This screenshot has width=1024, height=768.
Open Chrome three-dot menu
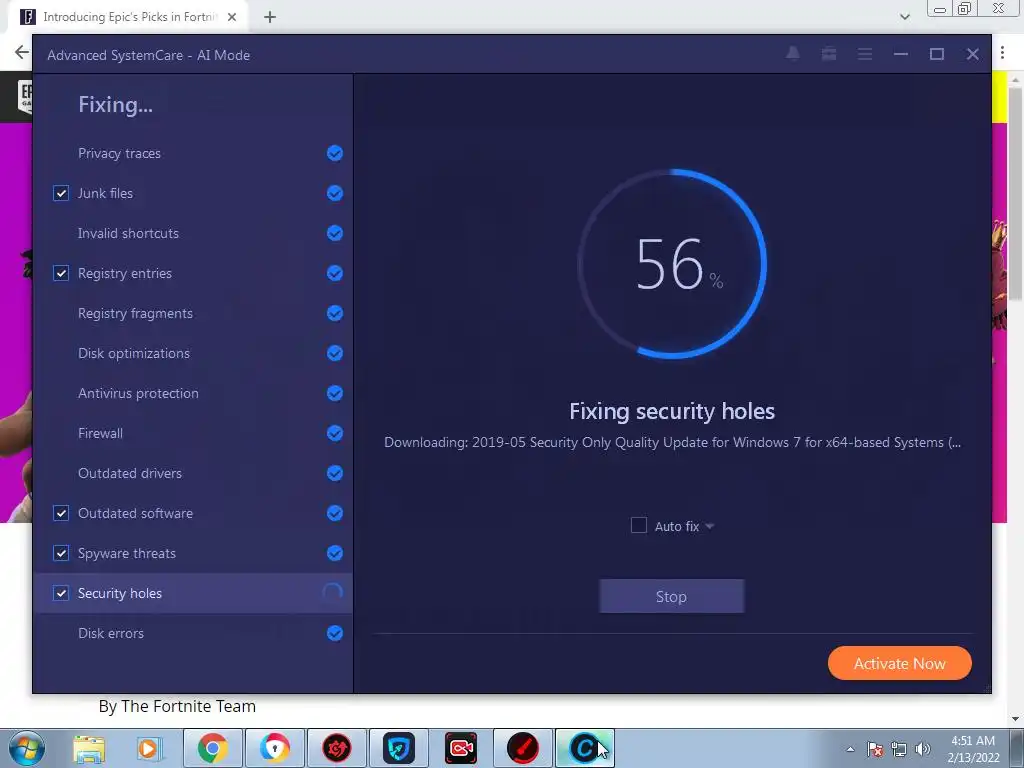click(1002, 52)
